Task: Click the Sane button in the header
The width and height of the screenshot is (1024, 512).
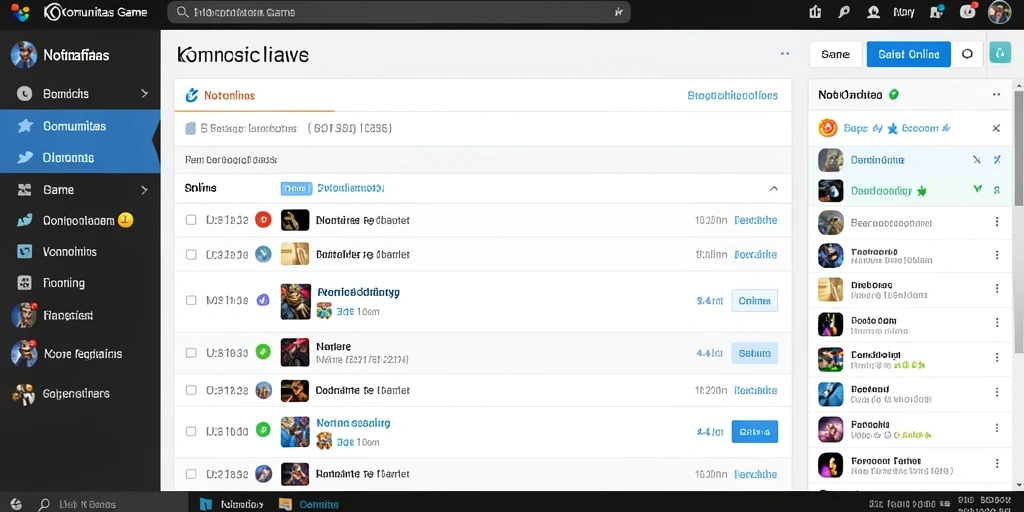Action: 835,54
